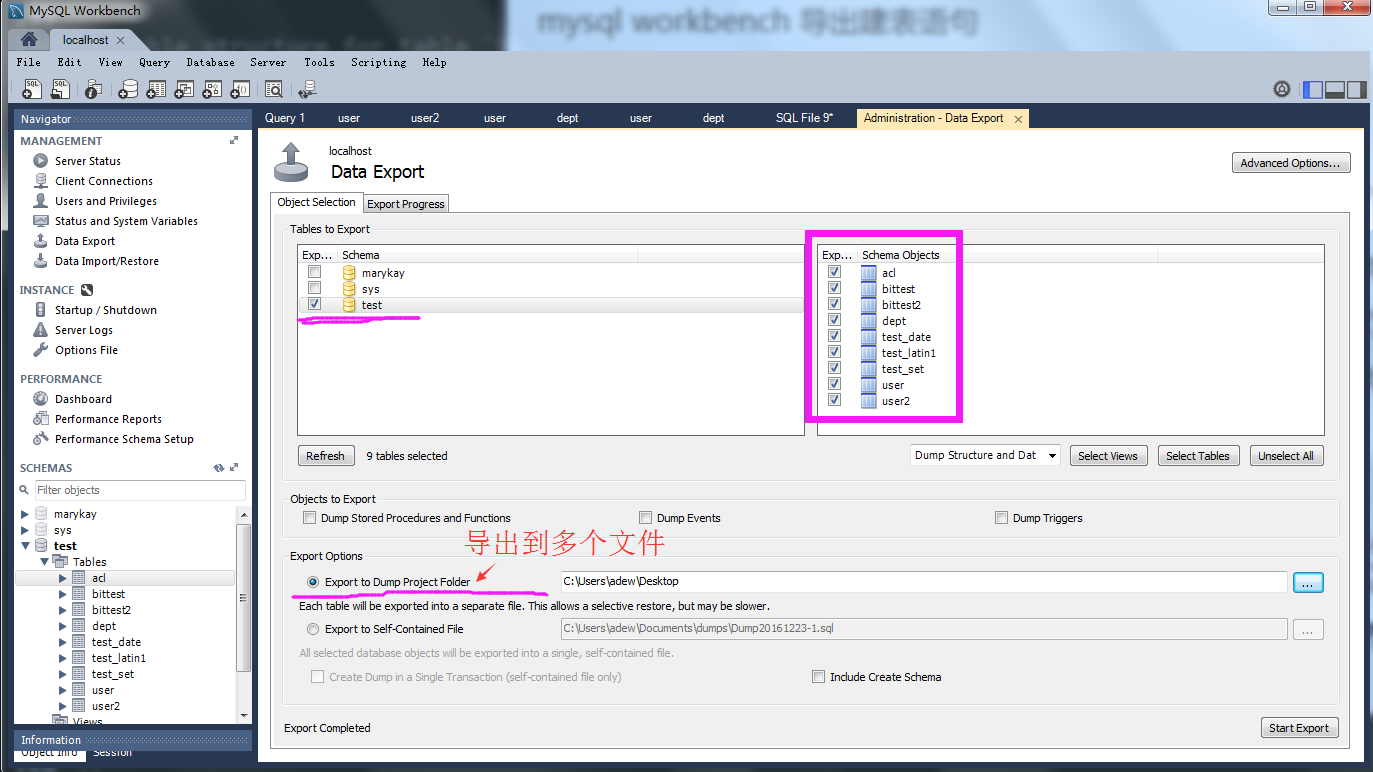
Task: Click Select Tables button
Action: [1198, 456]
